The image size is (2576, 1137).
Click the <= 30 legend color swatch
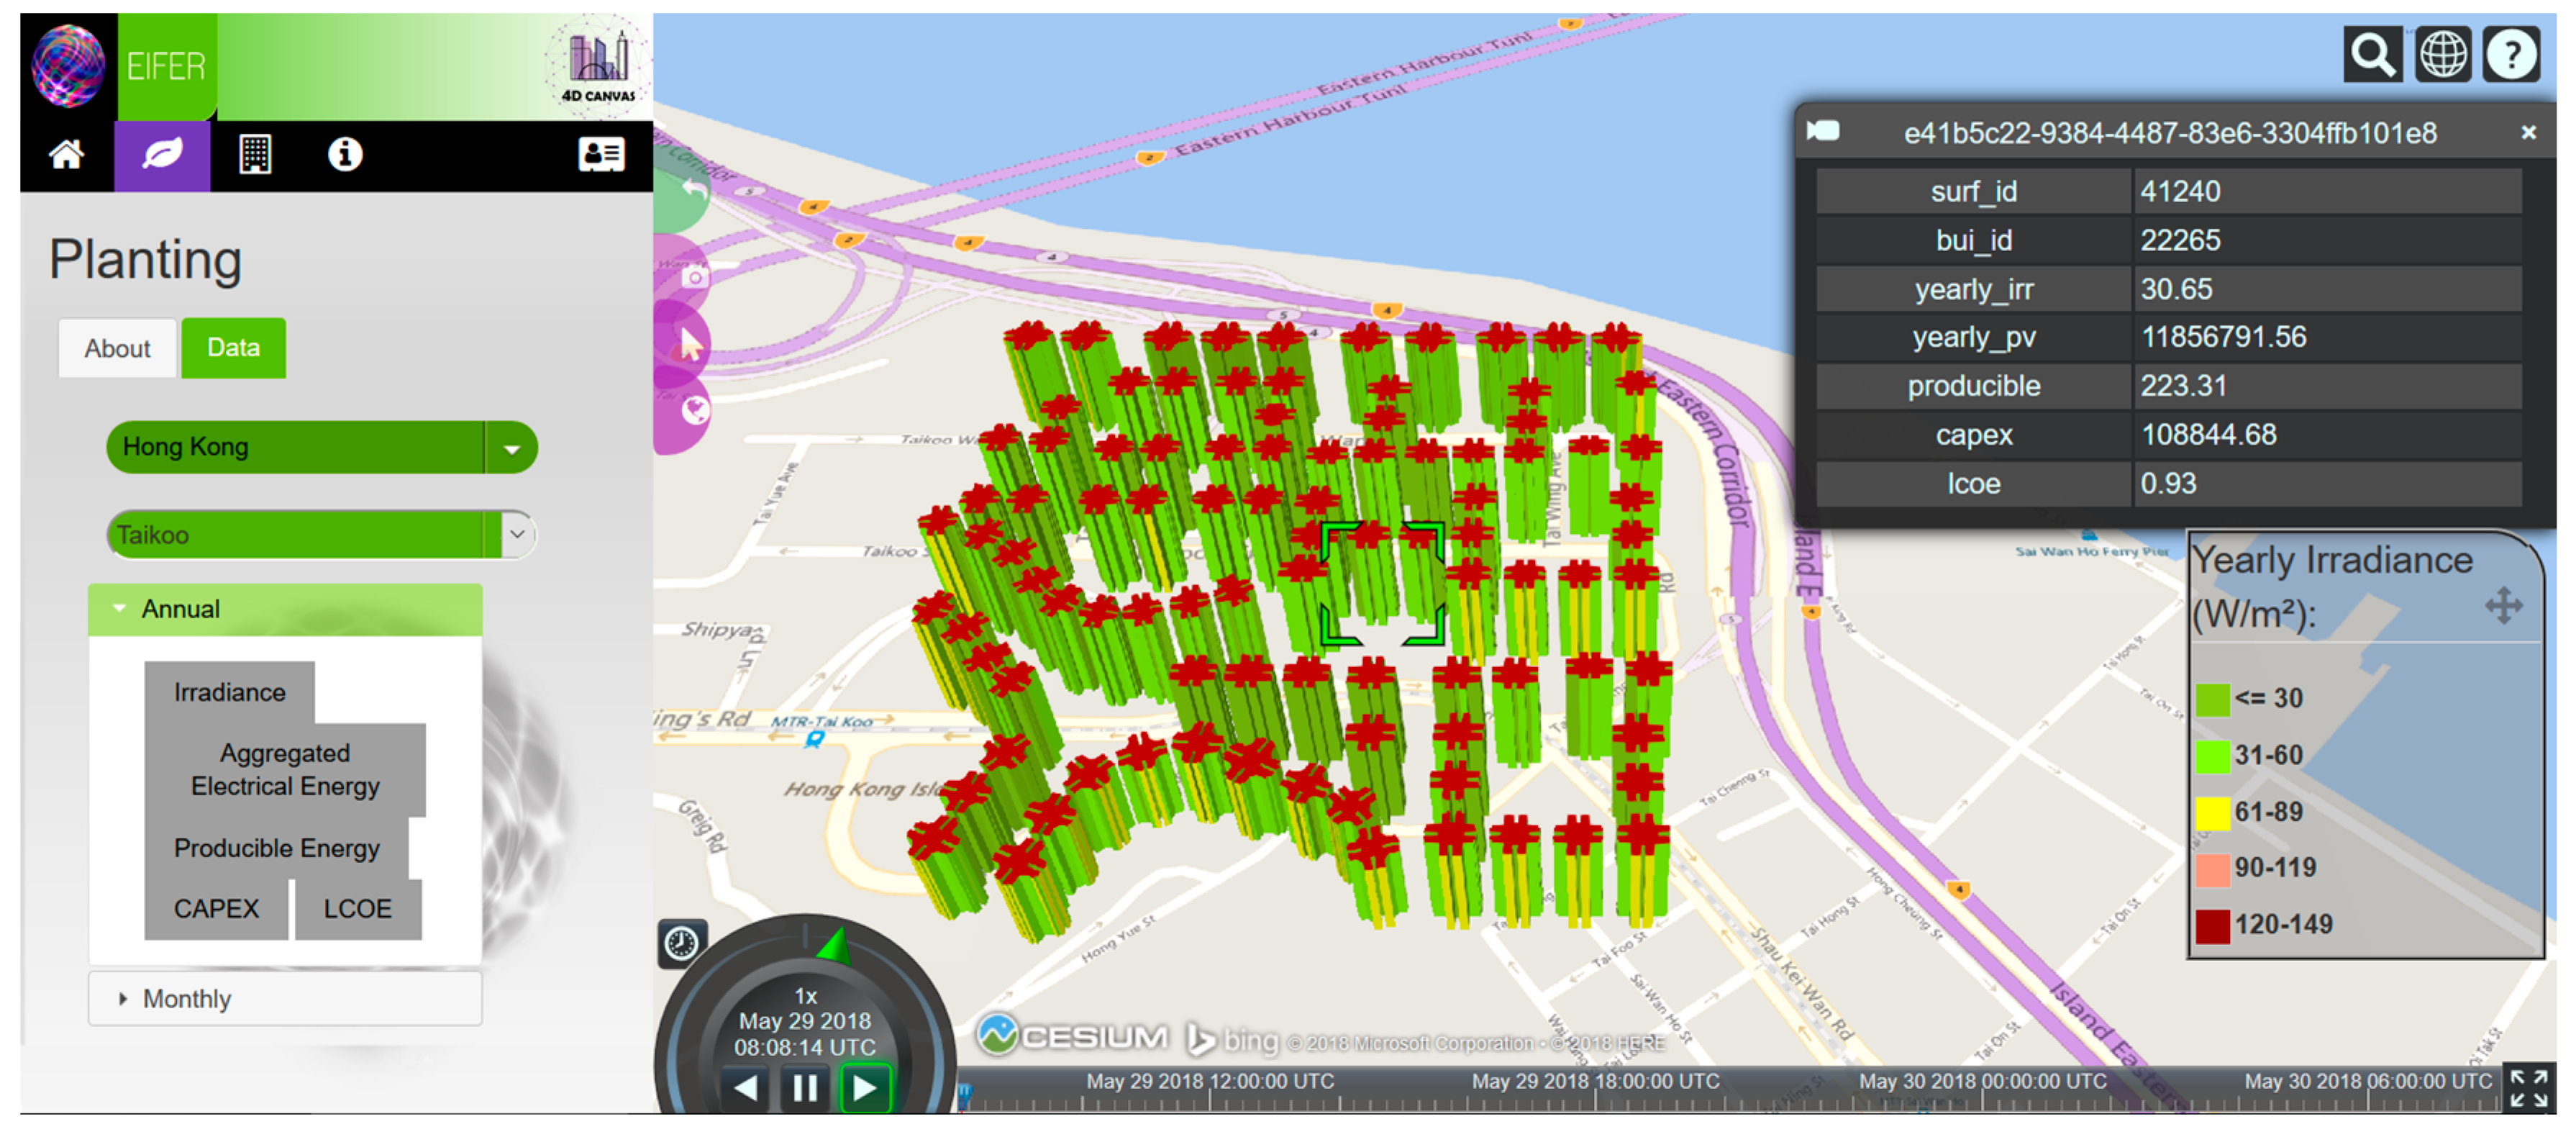(x=2213, y=699)
